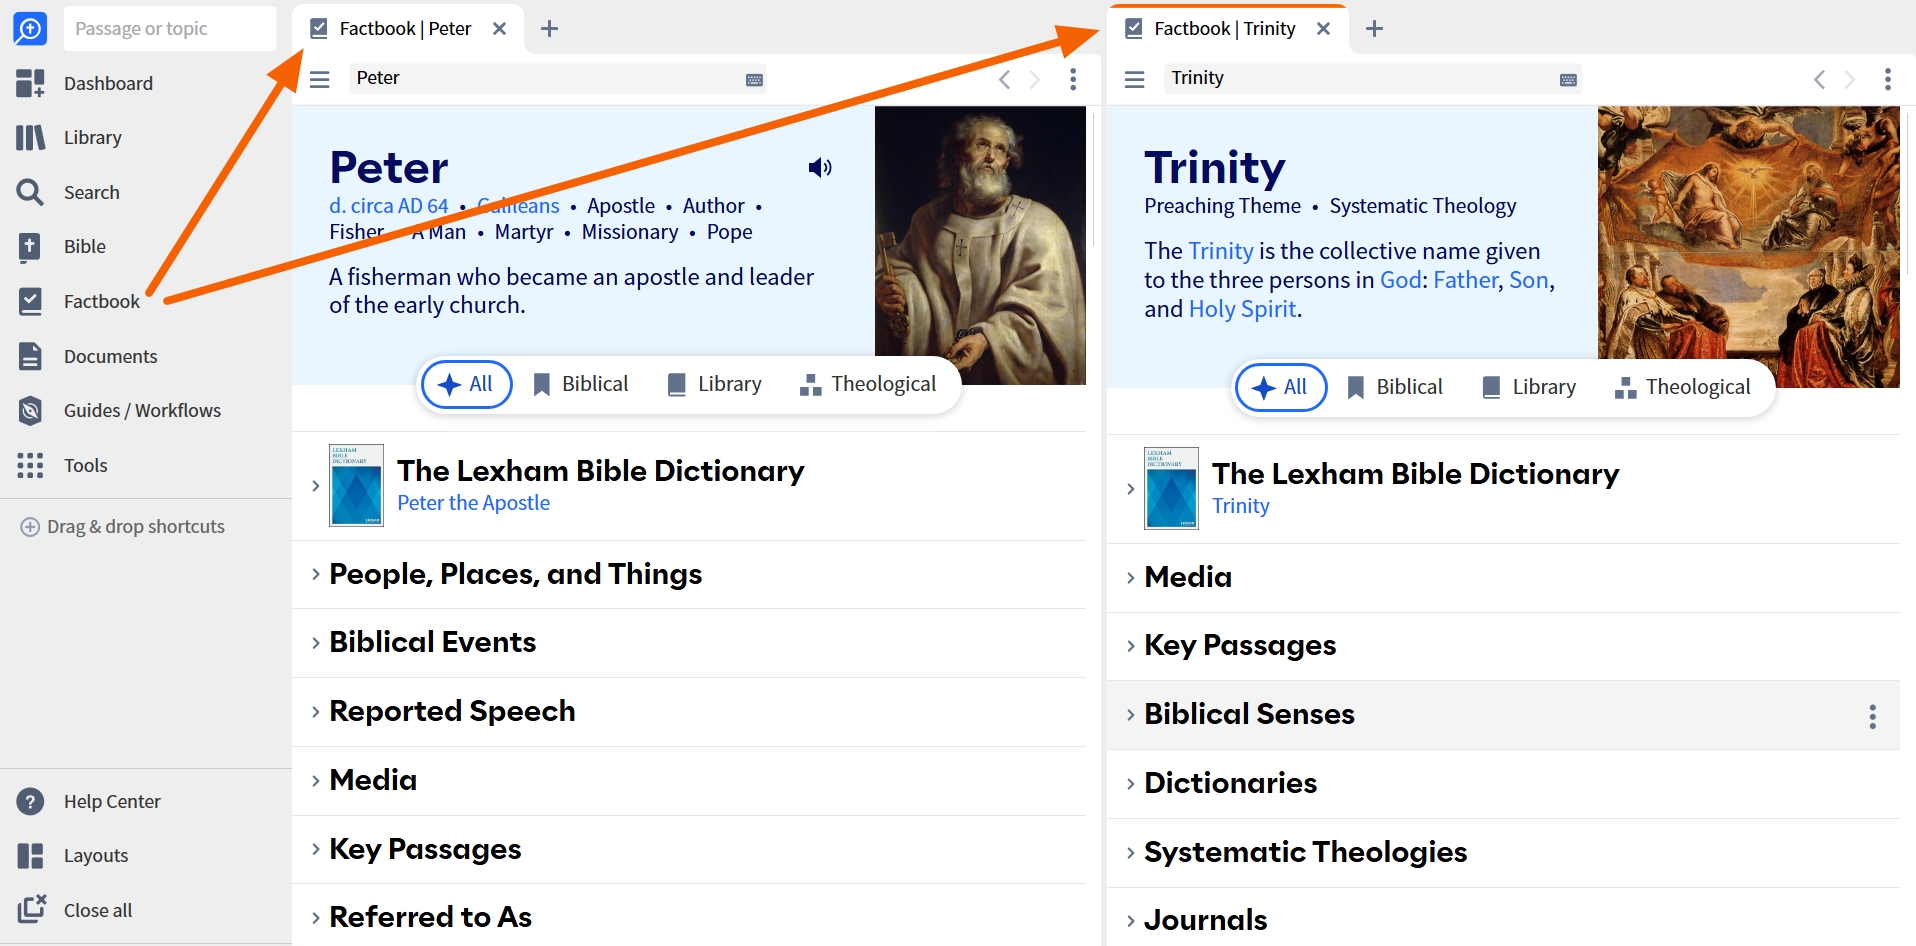Open the Peter panel hamburger menu

pos(320,79)
